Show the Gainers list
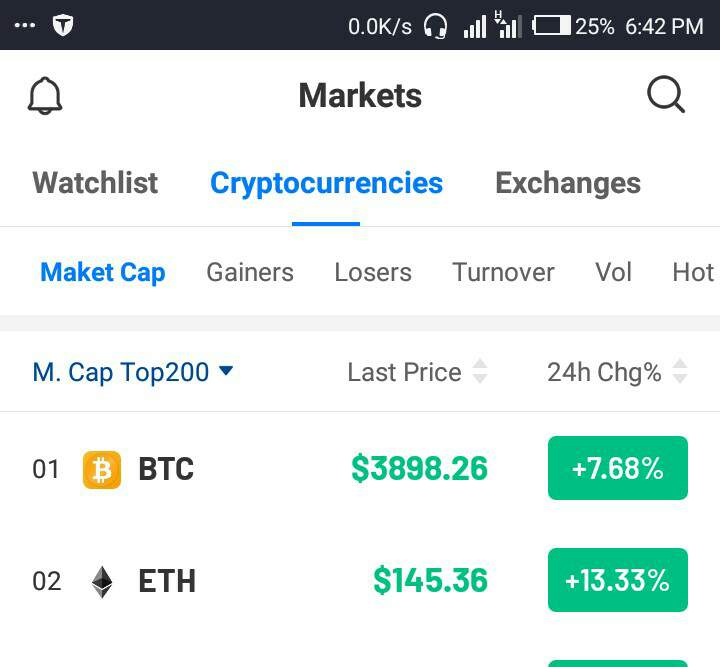 250,272
